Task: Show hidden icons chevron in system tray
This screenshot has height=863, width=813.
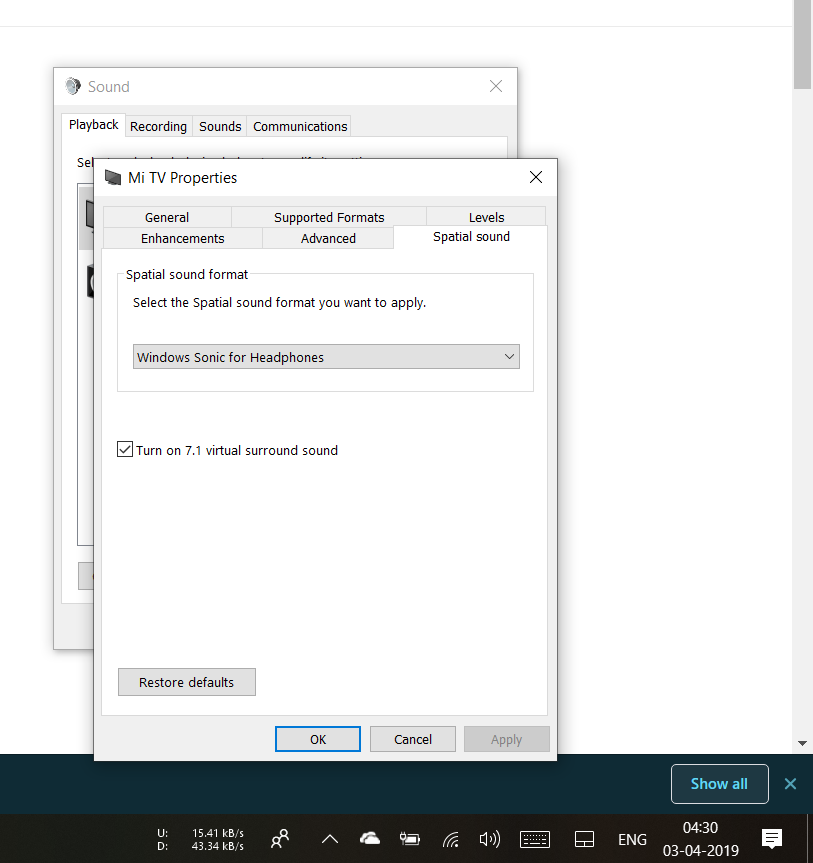Action: coord(330,839)
